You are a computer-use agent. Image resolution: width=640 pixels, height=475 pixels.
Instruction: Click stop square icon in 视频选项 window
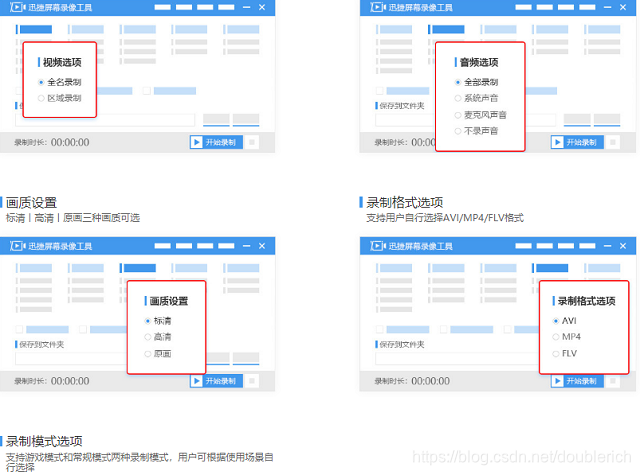252,142
